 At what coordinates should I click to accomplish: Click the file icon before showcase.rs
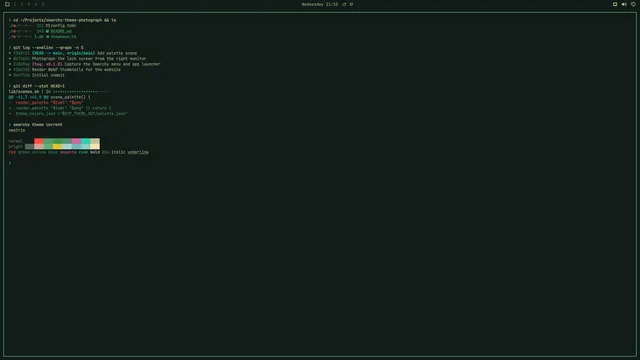[x=47, y=36]
